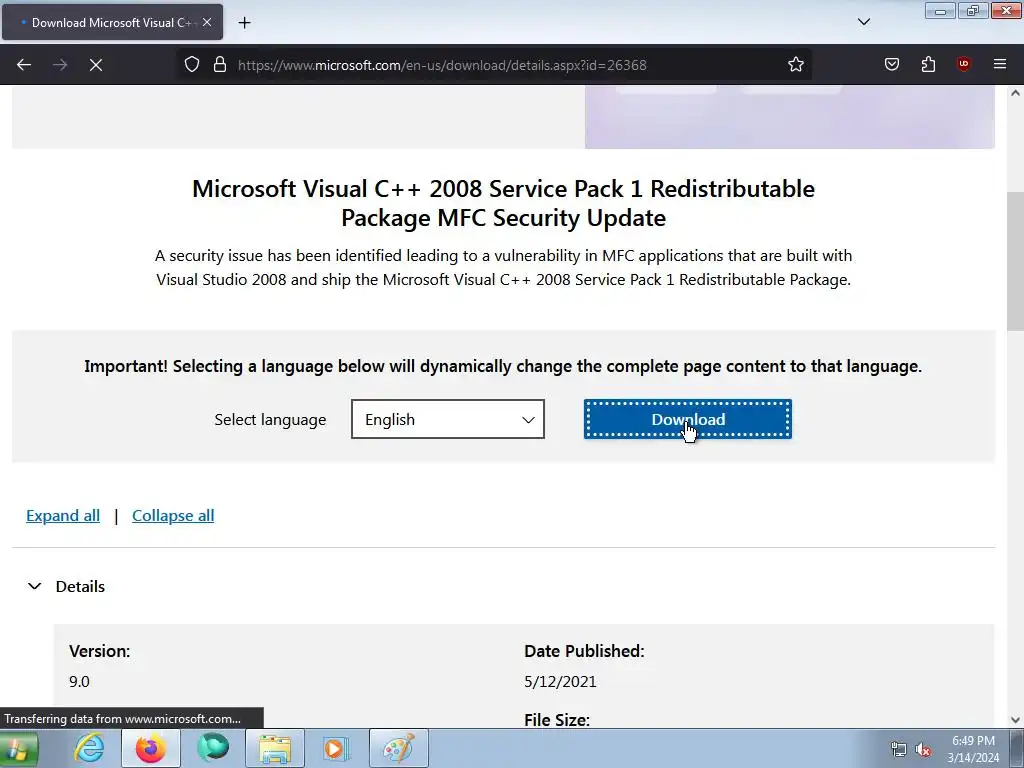Open the blue-green globe taskbar app
The width and height of the screenshot is (1024, 768).
213,748
